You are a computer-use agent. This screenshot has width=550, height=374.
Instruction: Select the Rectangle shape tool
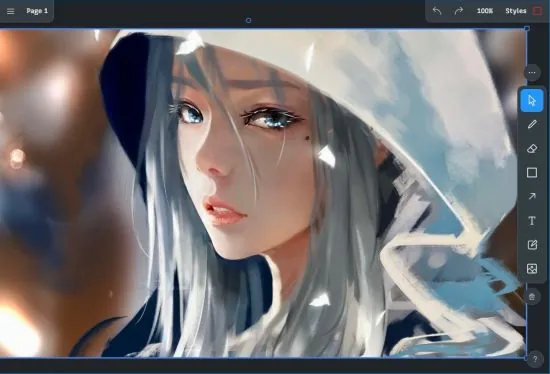(532, 173)
